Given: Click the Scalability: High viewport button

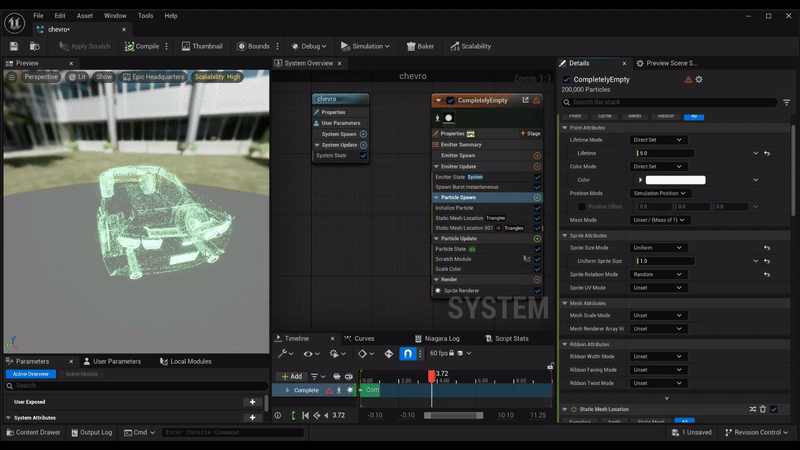Looking at the screenshot, I should (x=217, y=77).
